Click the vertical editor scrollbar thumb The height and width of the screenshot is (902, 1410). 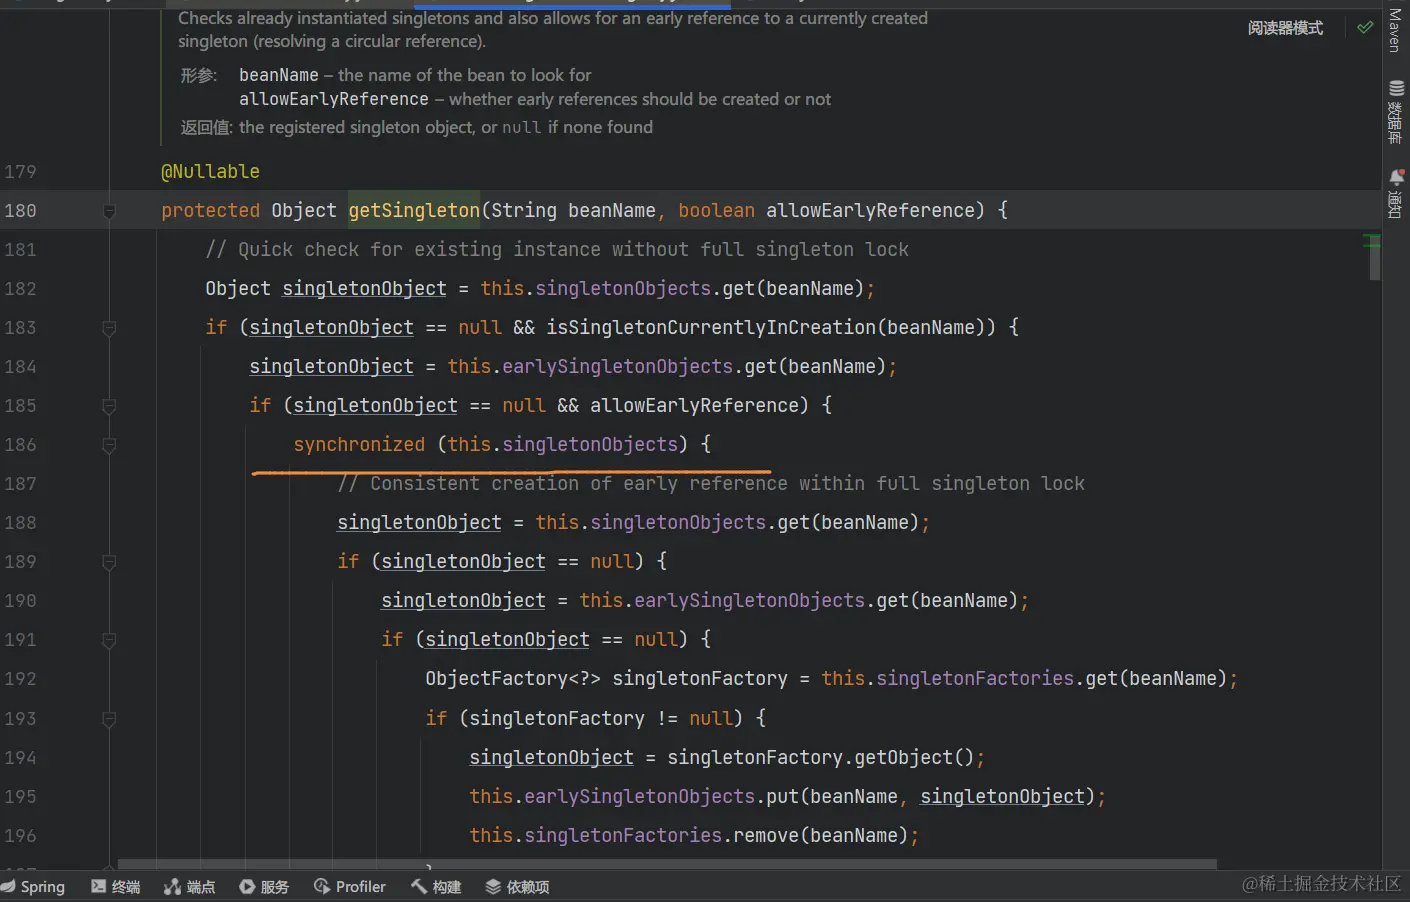pyautogui.click(x=1375, y=257)
